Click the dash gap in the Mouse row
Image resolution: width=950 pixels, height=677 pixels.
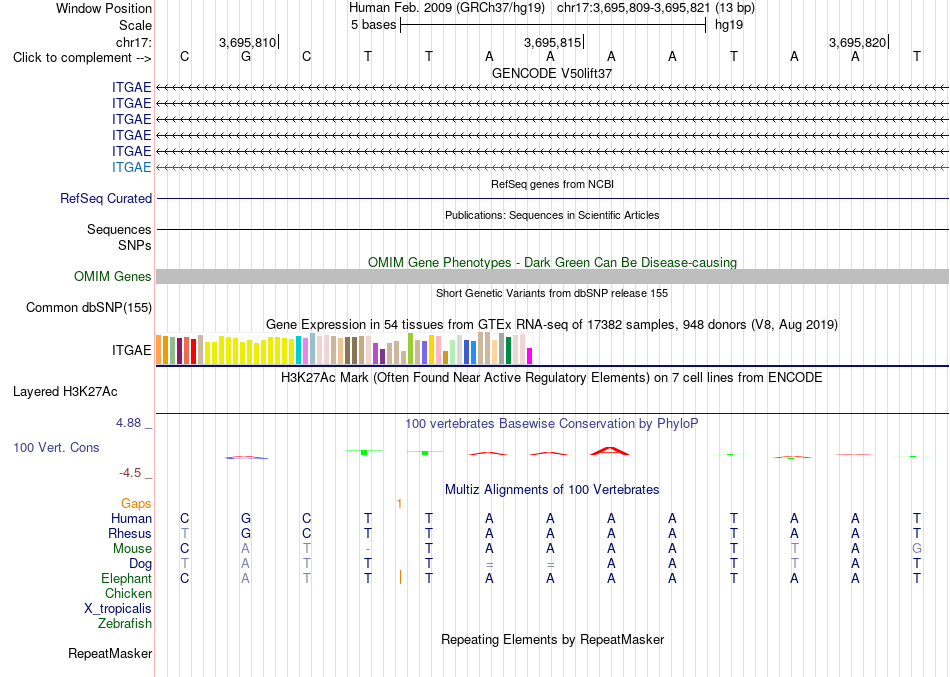[x=368, y=549]
